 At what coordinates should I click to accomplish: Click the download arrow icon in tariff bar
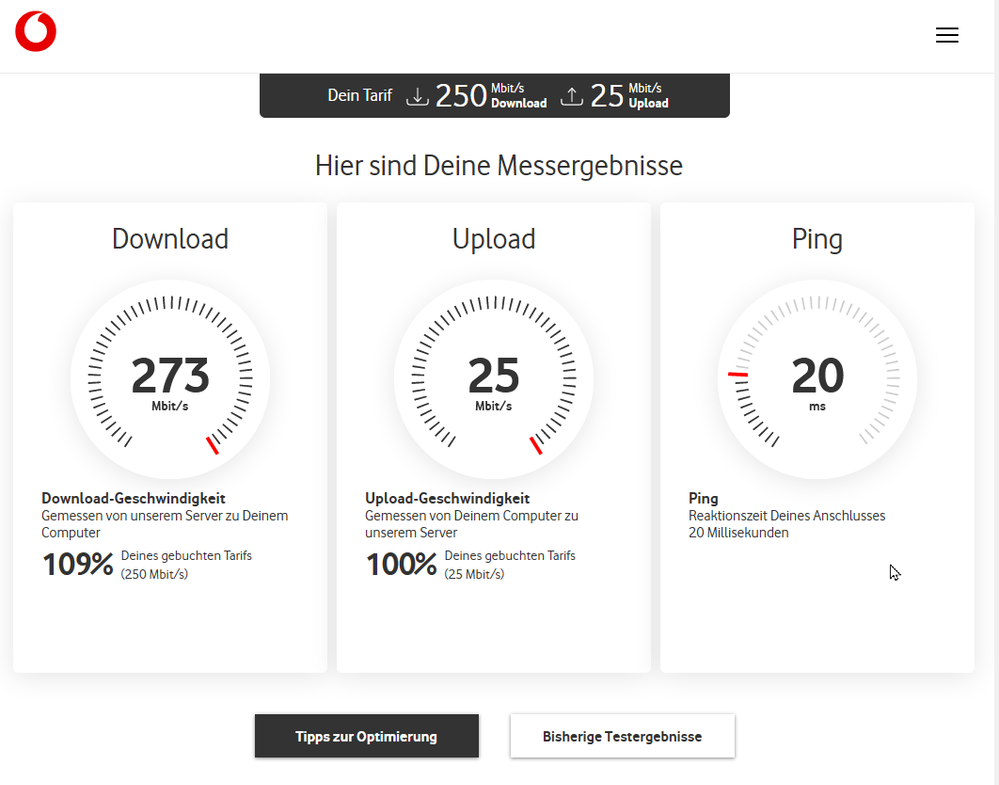click(417, 96)
